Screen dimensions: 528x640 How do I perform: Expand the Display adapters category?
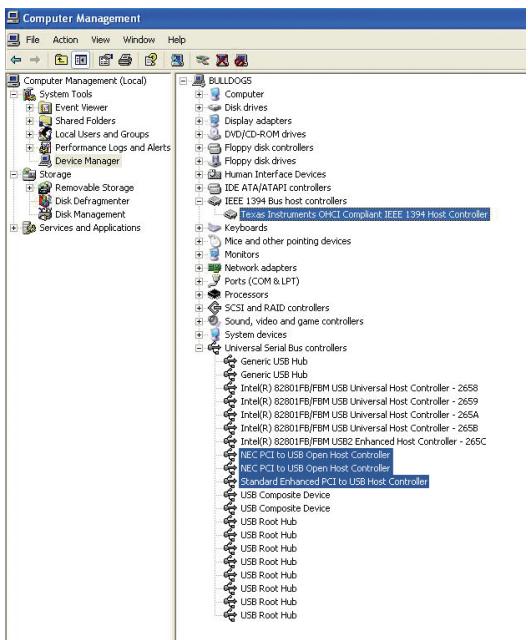click(x=199, y=121)
